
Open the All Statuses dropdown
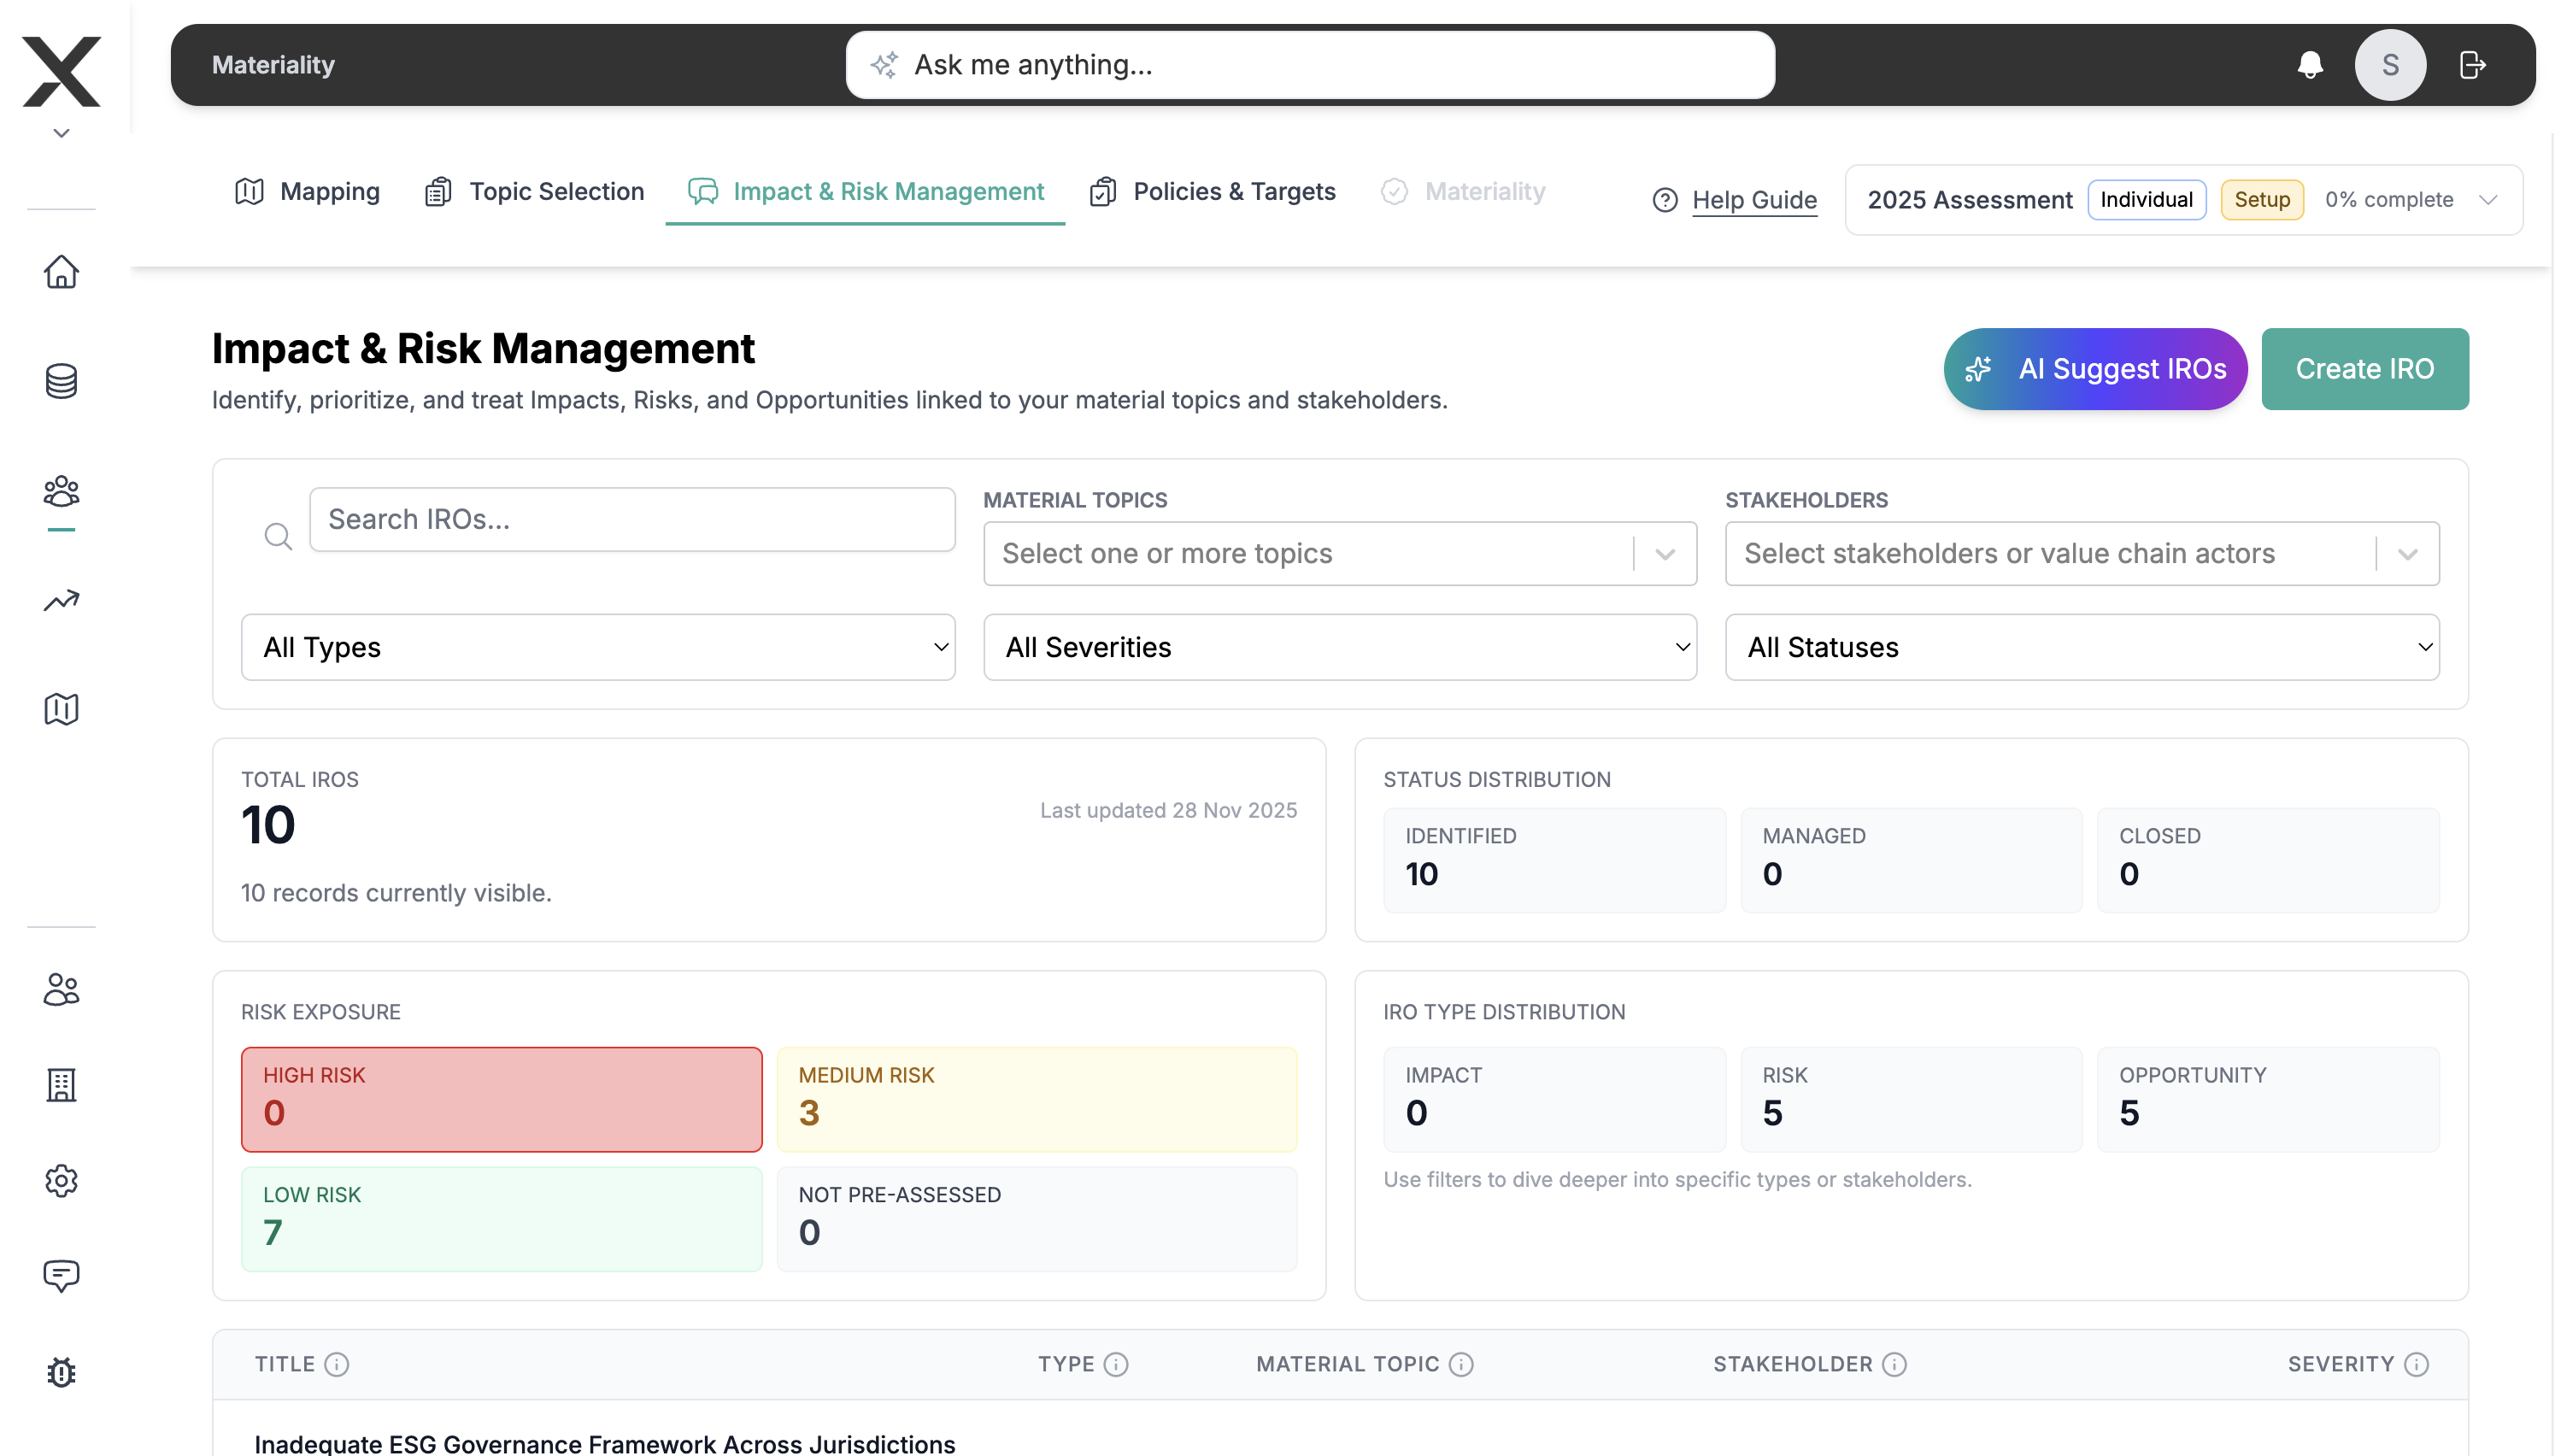[2082, 647]
